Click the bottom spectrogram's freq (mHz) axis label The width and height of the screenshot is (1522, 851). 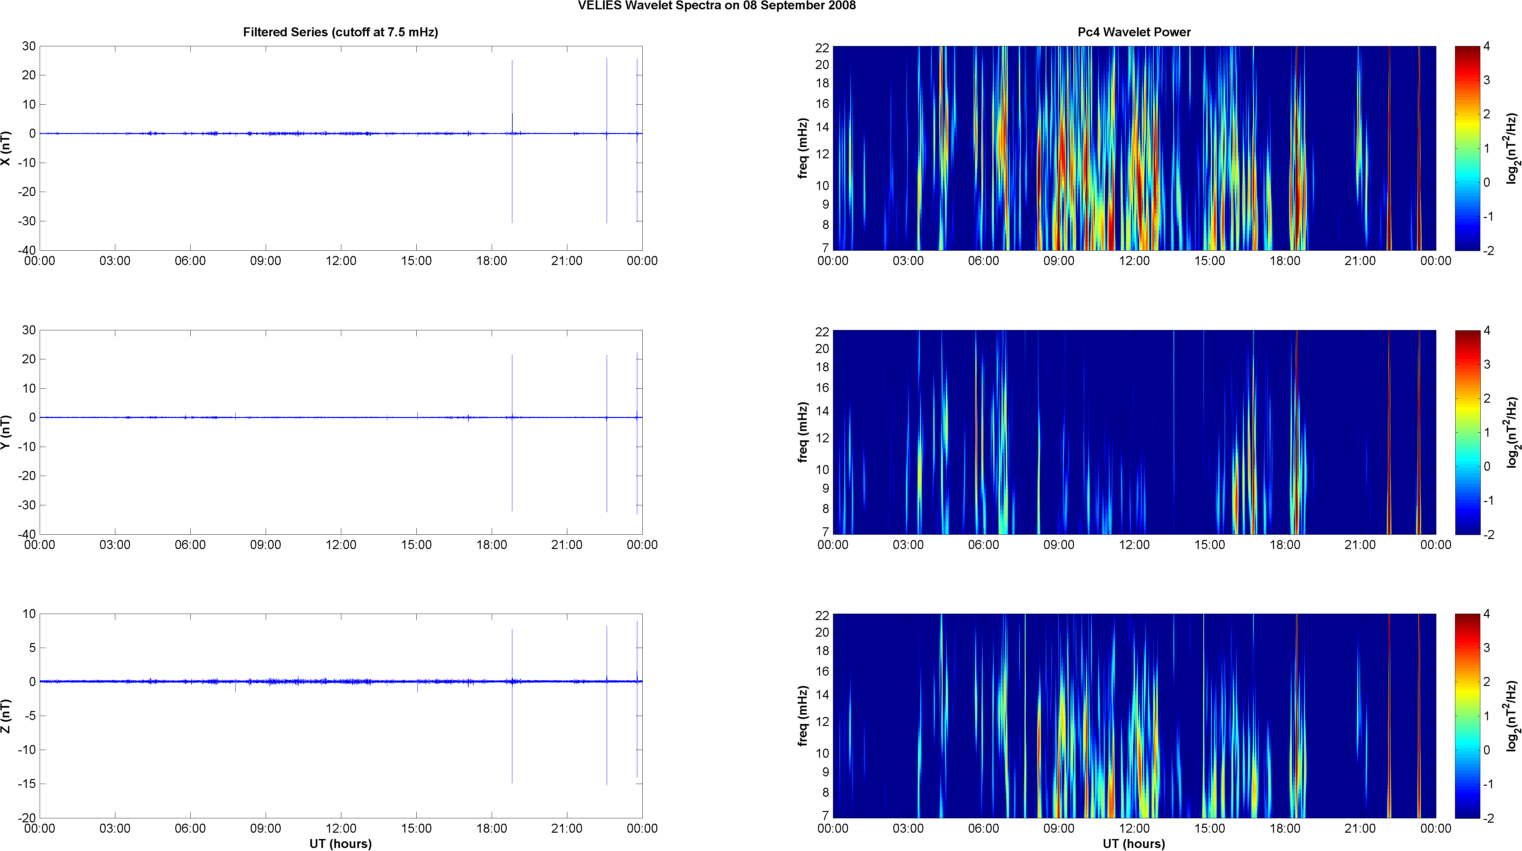coord(803,716)
